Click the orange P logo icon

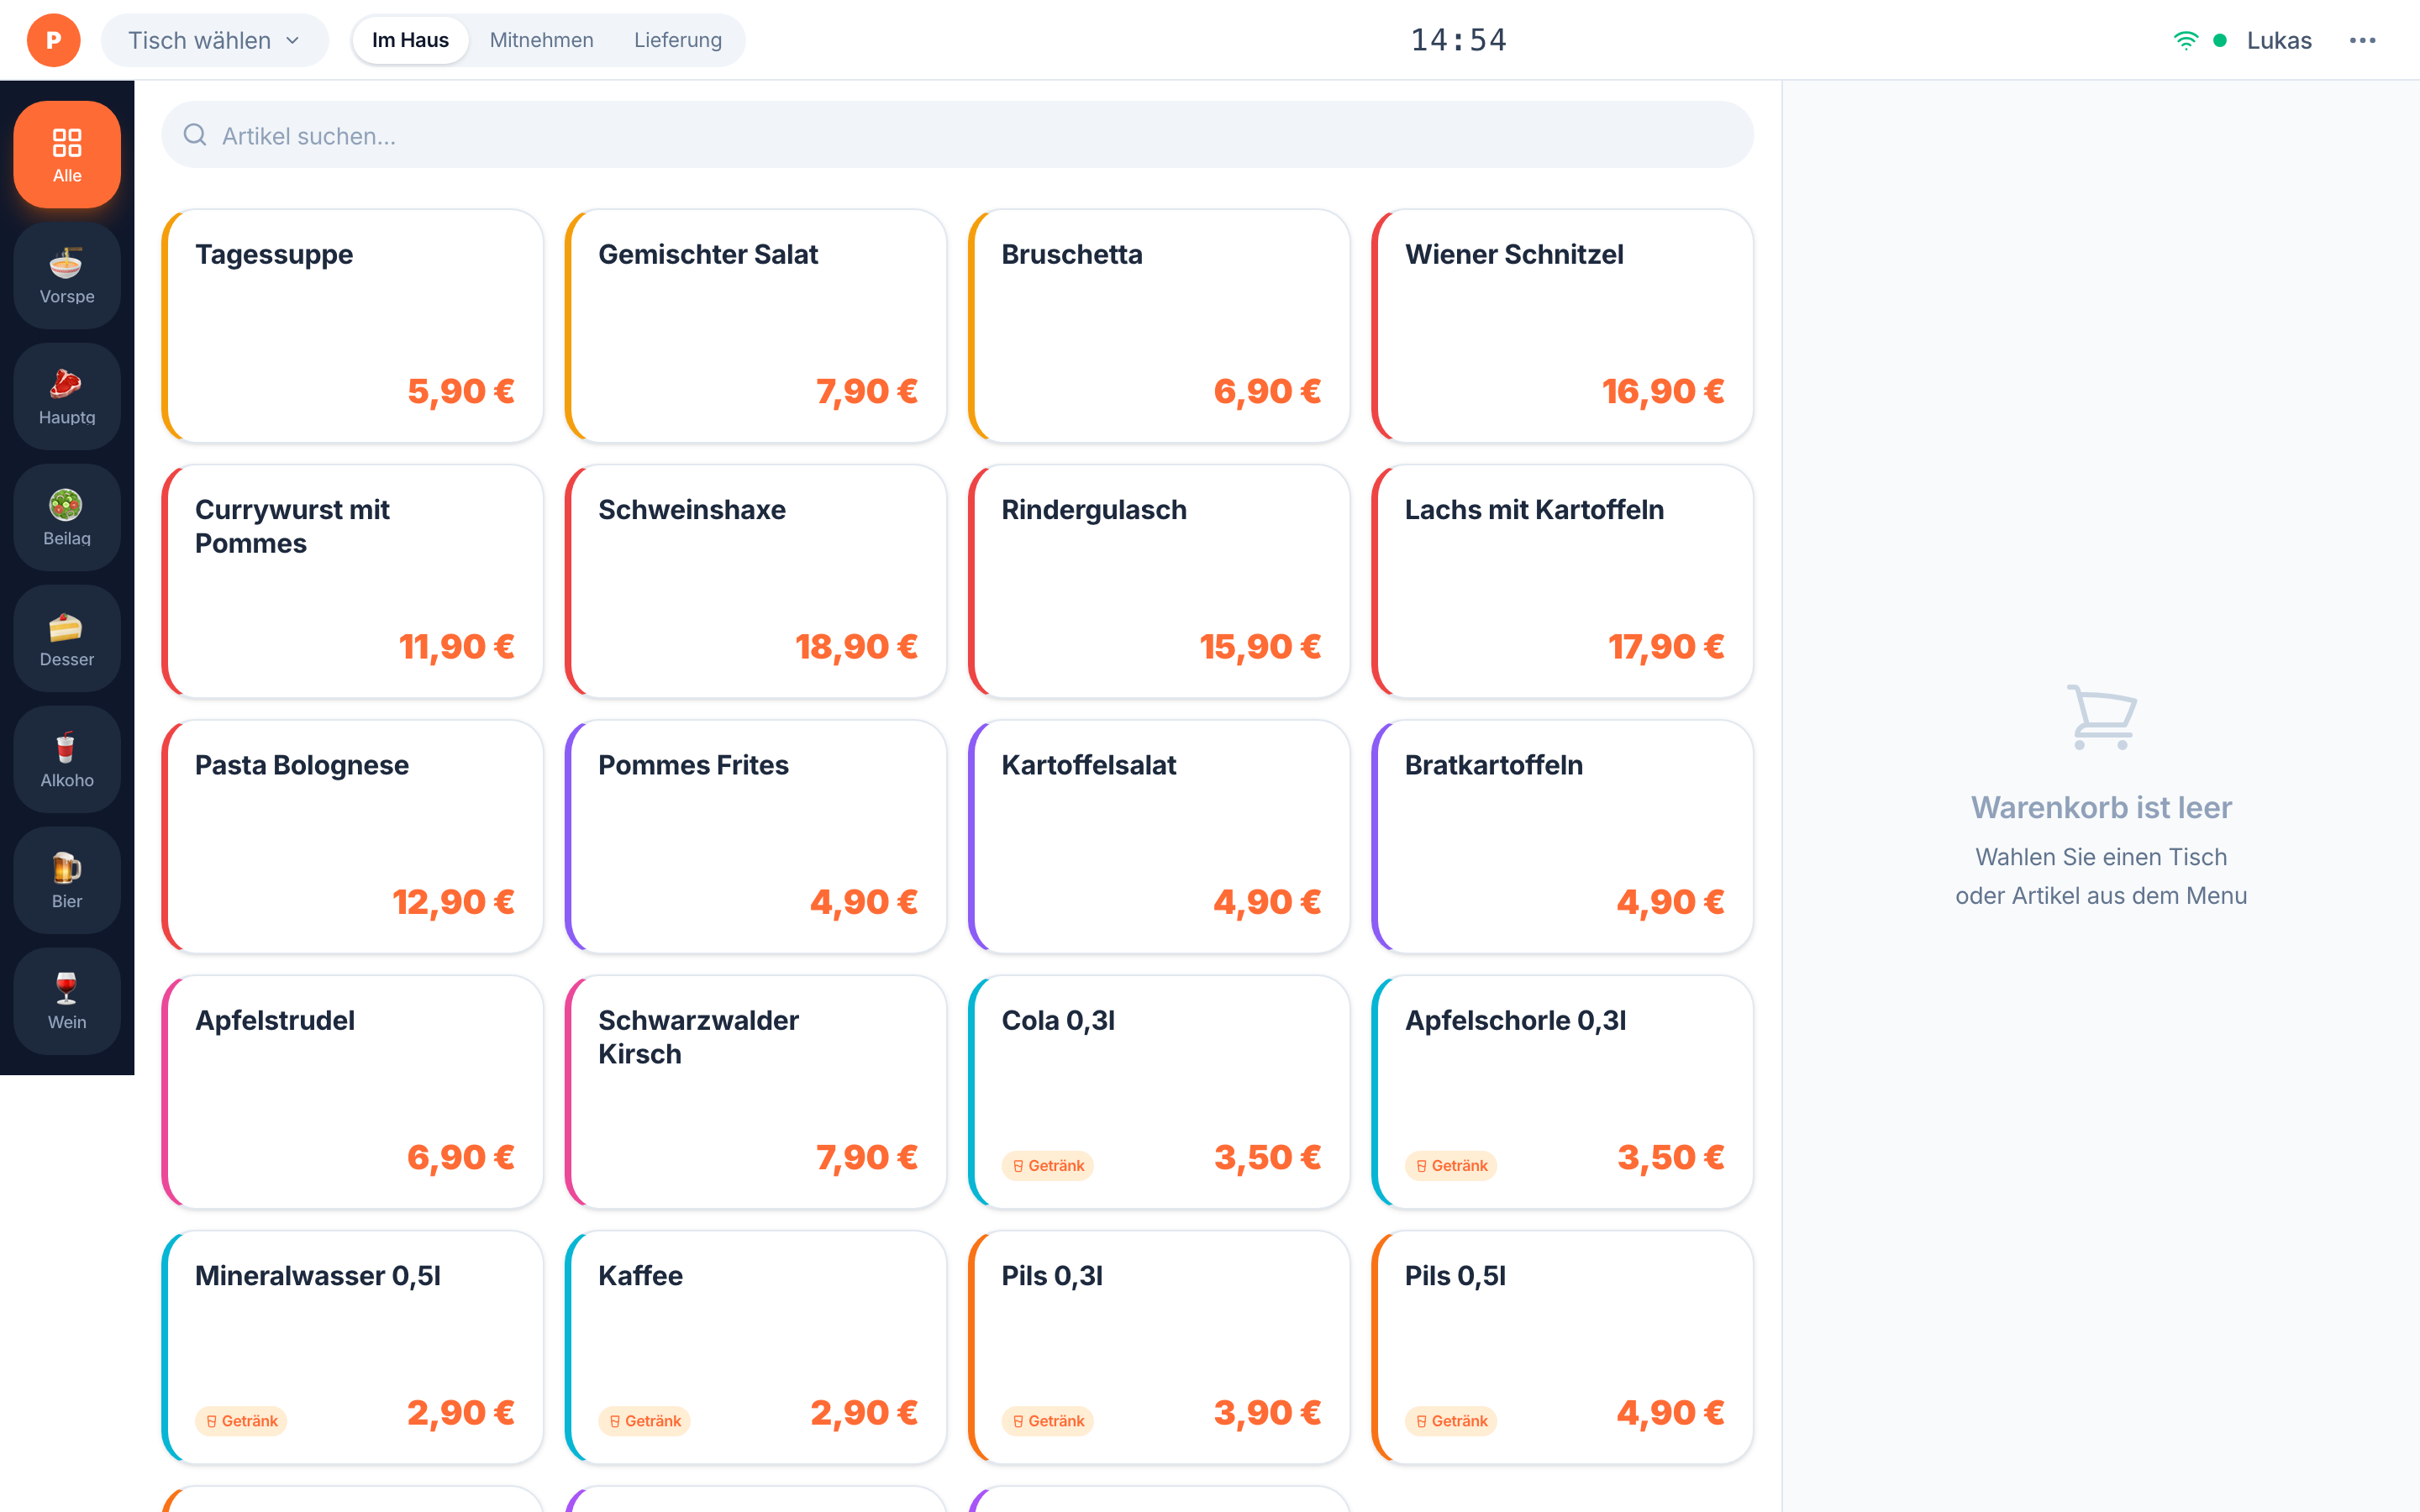pyautogui.click(x=53, y=40)
